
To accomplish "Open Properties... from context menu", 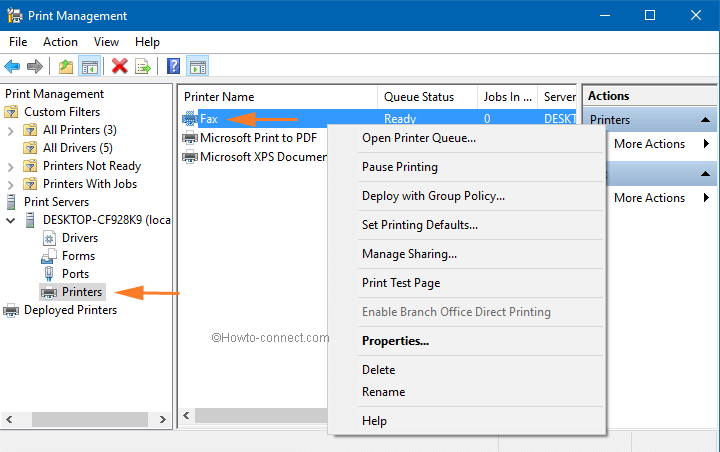I will coord(466,341).
